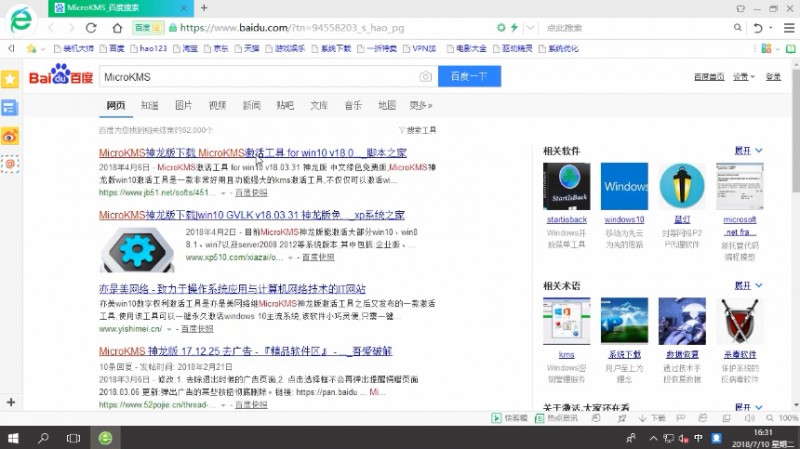Toggle browser sound speaker in status bar

[749, 418]
